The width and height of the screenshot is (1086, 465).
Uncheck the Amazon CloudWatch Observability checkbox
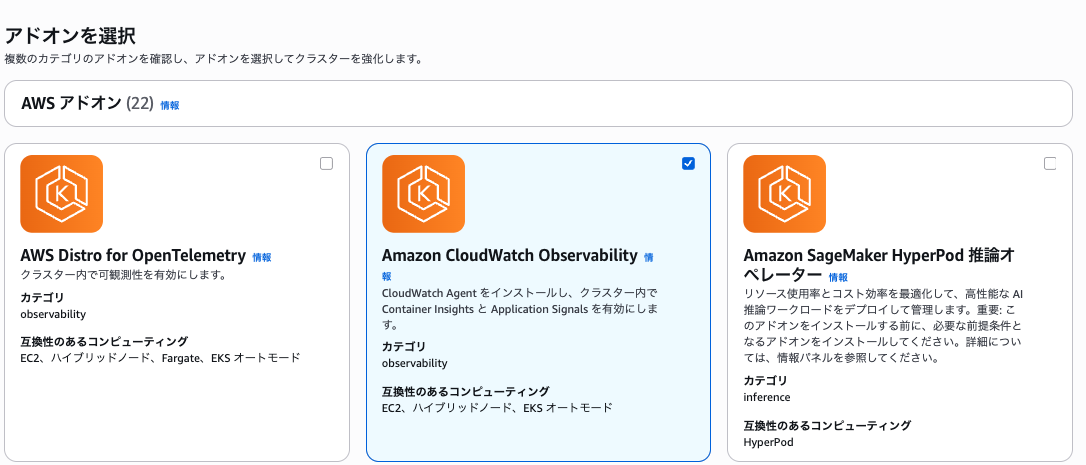tap(688, 164)
